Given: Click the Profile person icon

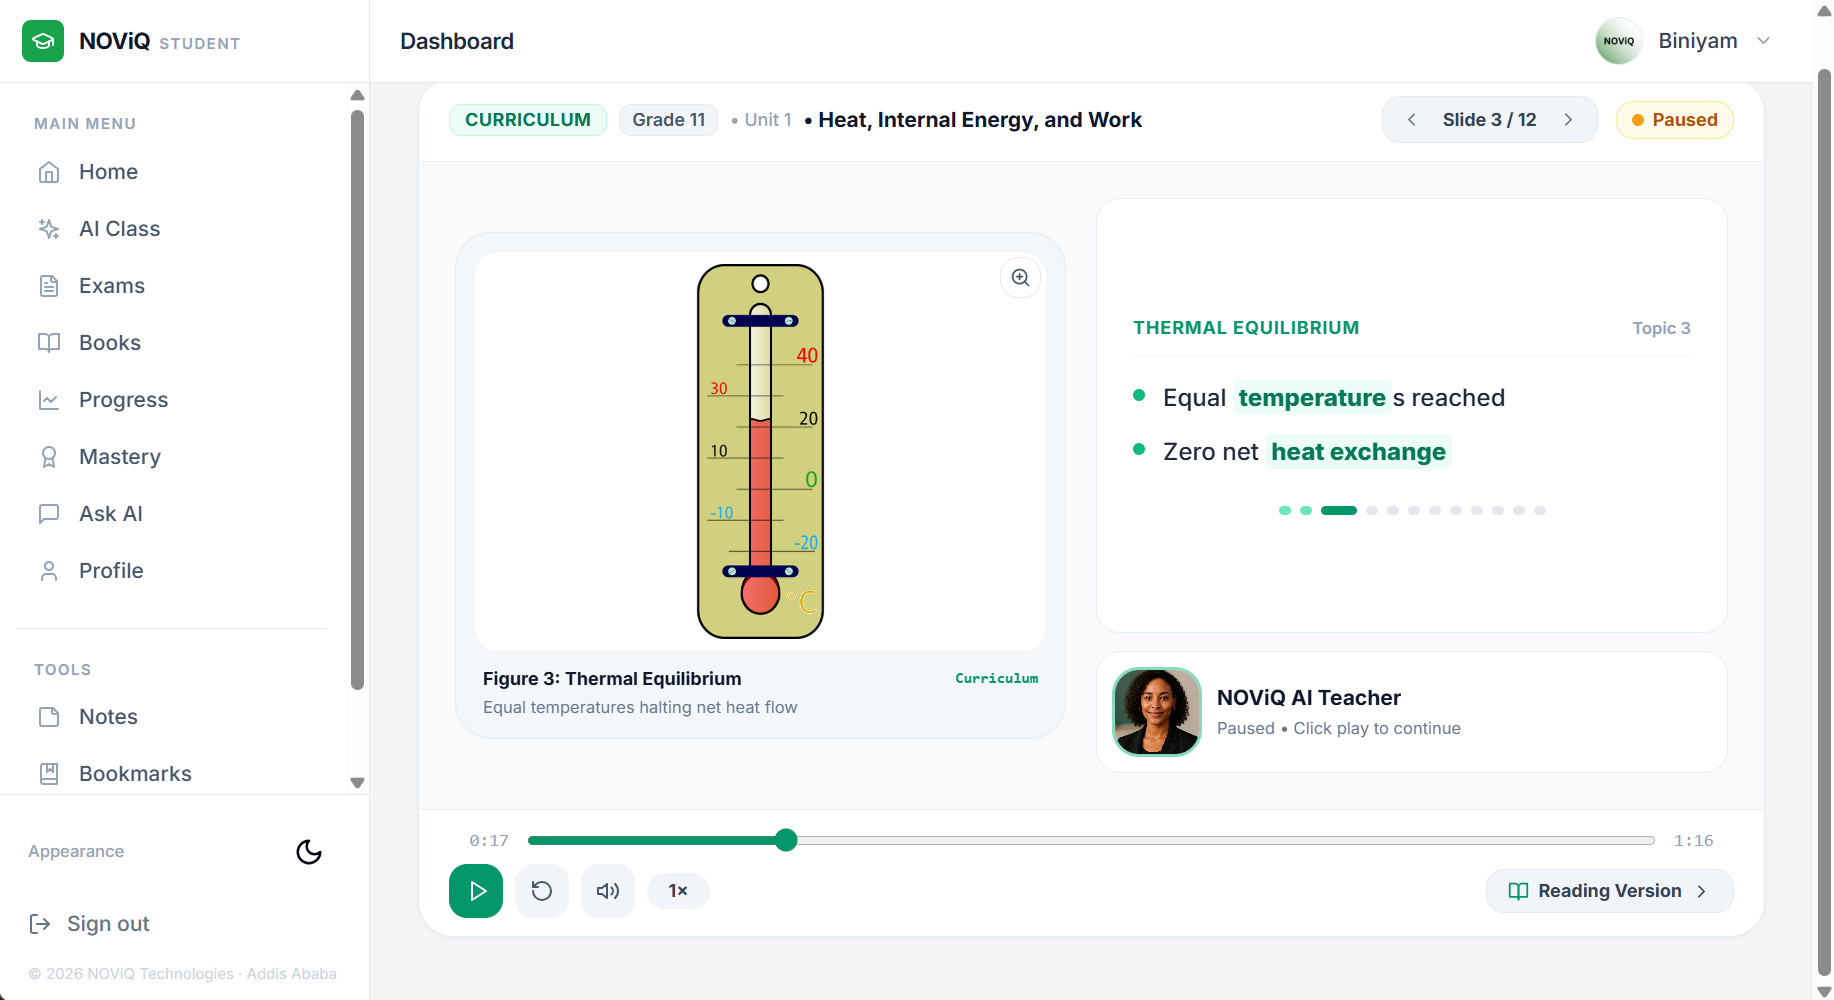Looking at the screenshot, I should [x=49, y=571].
